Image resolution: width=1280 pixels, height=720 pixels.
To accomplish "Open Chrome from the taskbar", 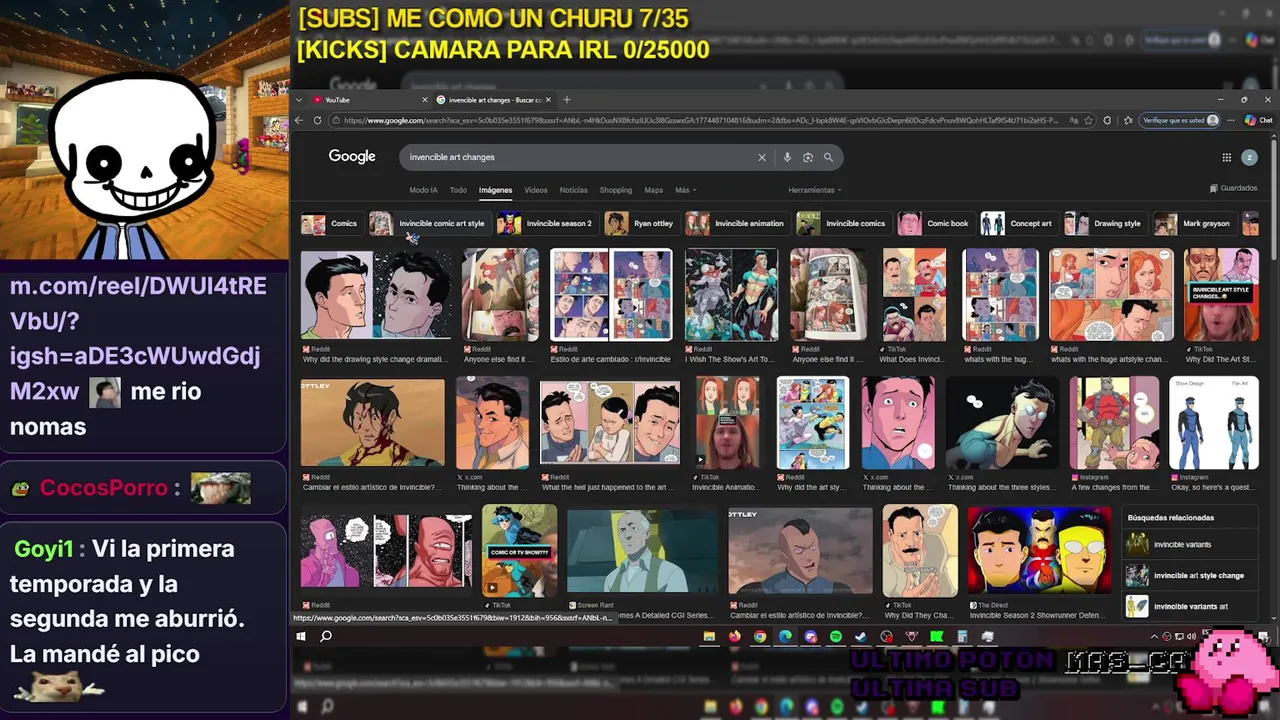I will point(760,636).
